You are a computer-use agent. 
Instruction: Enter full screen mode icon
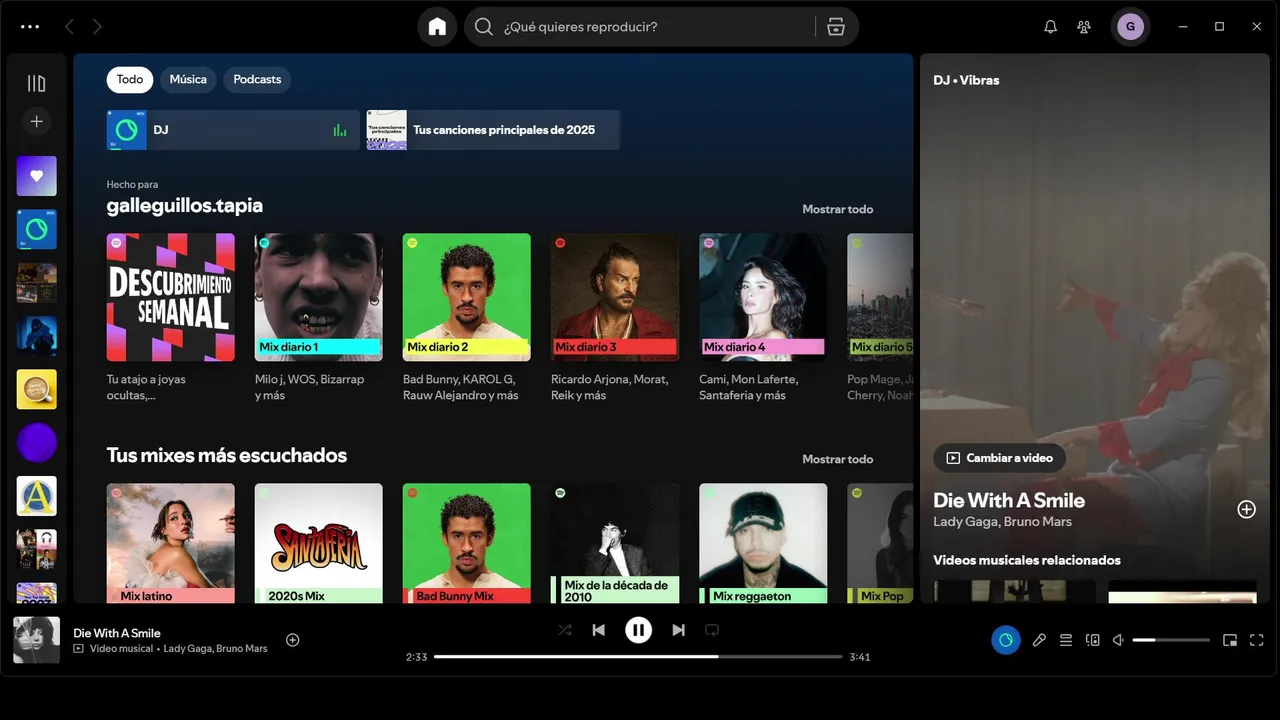click(x=1257, y=640)
